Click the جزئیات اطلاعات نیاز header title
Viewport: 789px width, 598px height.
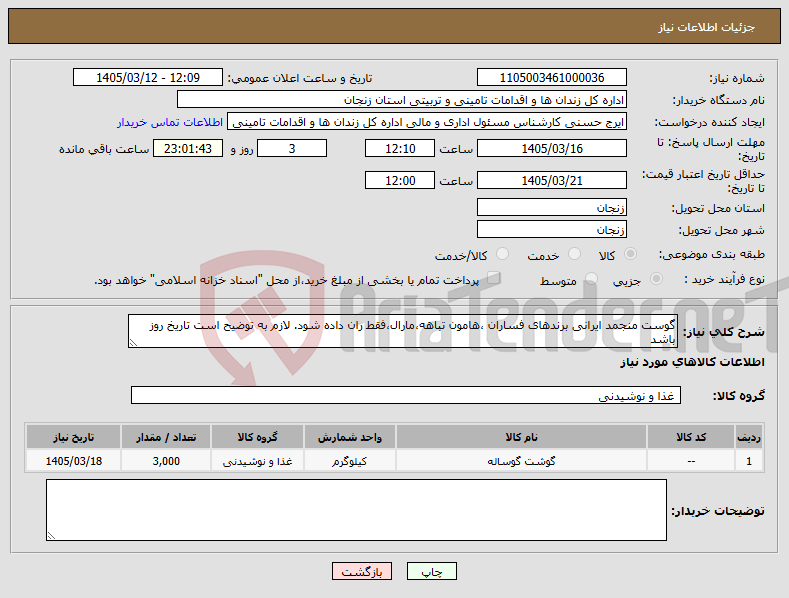(x=706, y=27)
